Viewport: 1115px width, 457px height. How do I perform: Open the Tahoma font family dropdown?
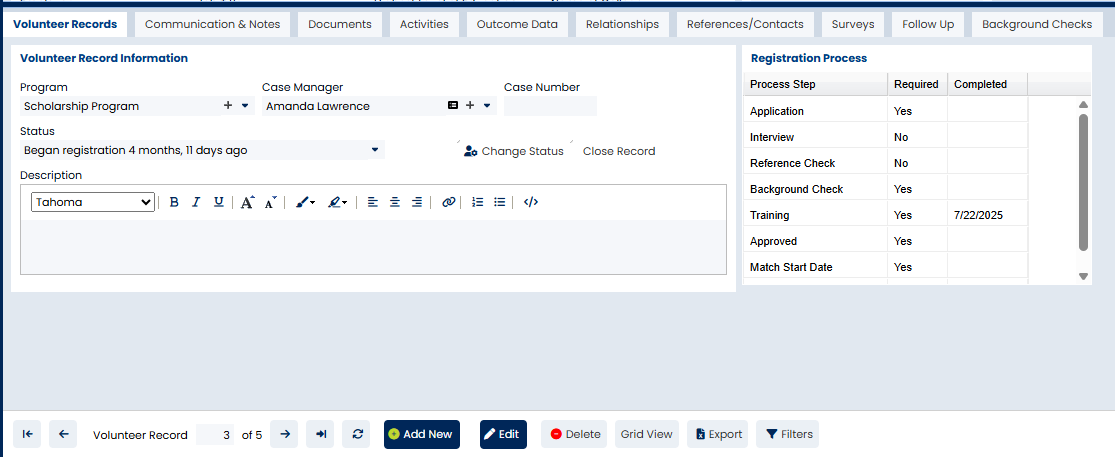[x=92, y=203]
